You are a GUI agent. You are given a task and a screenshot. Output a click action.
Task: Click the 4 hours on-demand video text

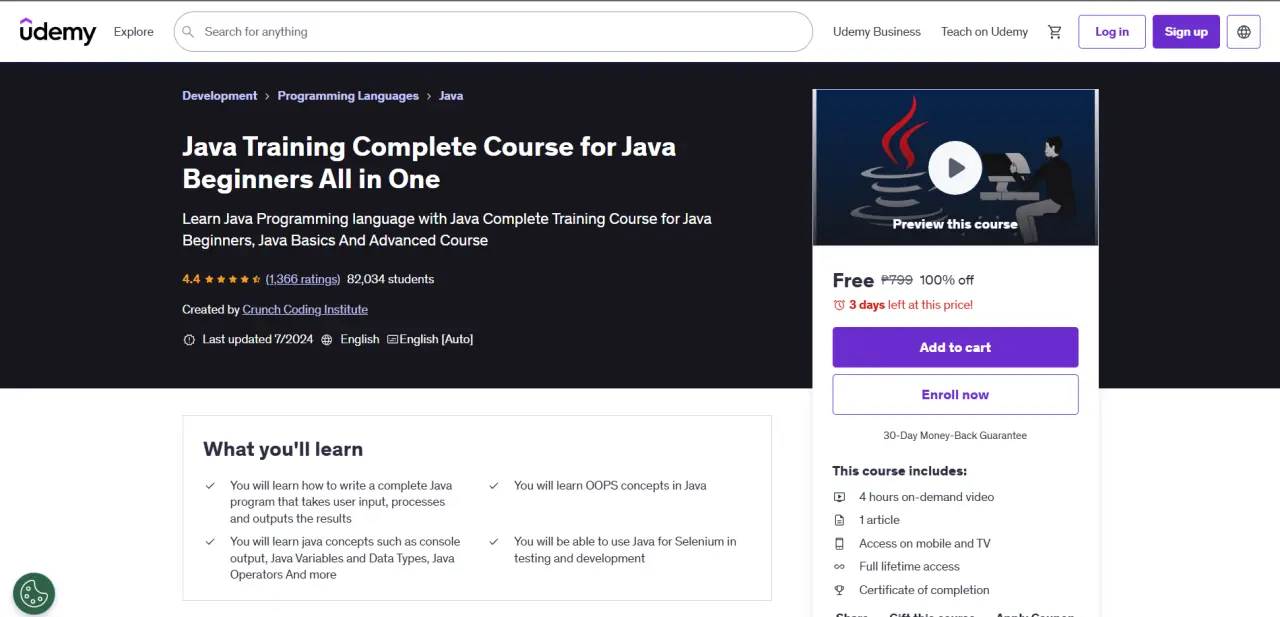pos(926,497)
